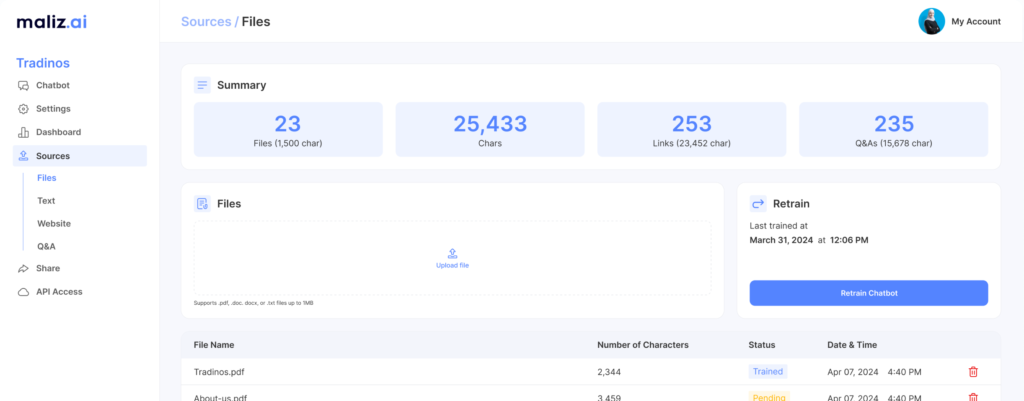Click the maliz.ai logo
The image size is (1024, 401).
[x=51, y=22]
